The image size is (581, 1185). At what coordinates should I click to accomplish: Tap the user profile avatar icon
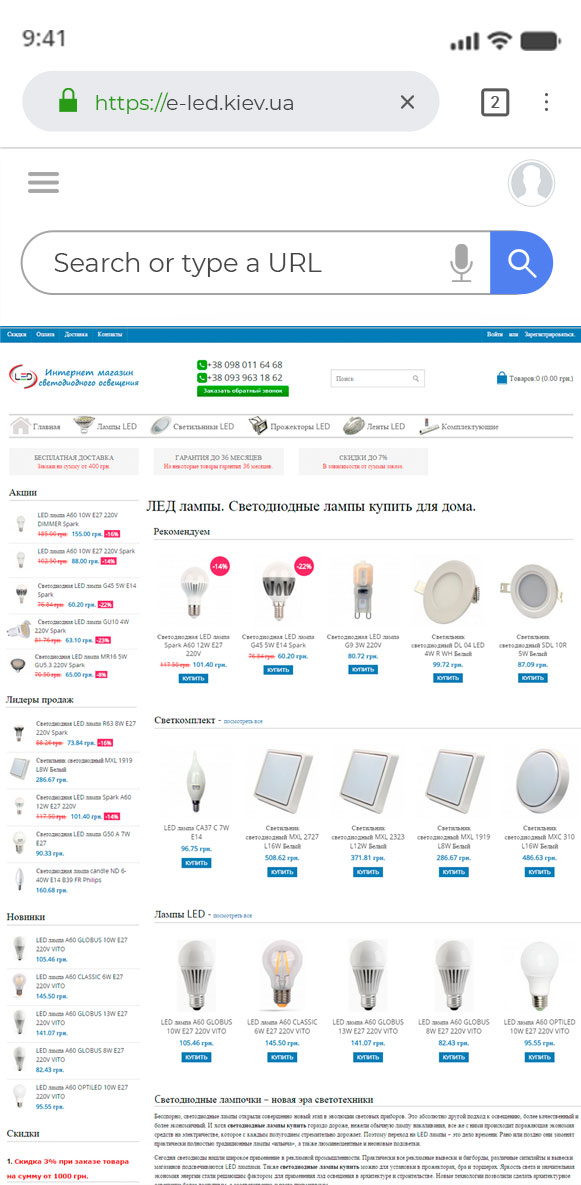point(531,184)
